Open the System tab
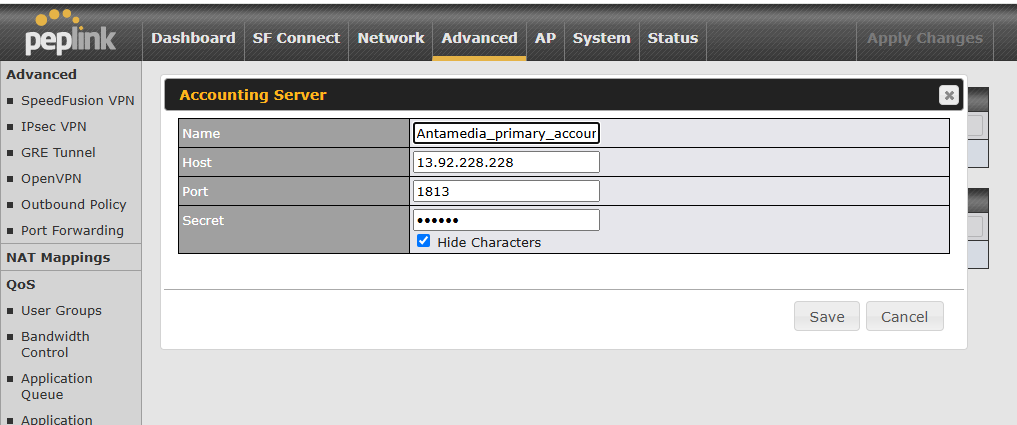 [x=601, y=38]
